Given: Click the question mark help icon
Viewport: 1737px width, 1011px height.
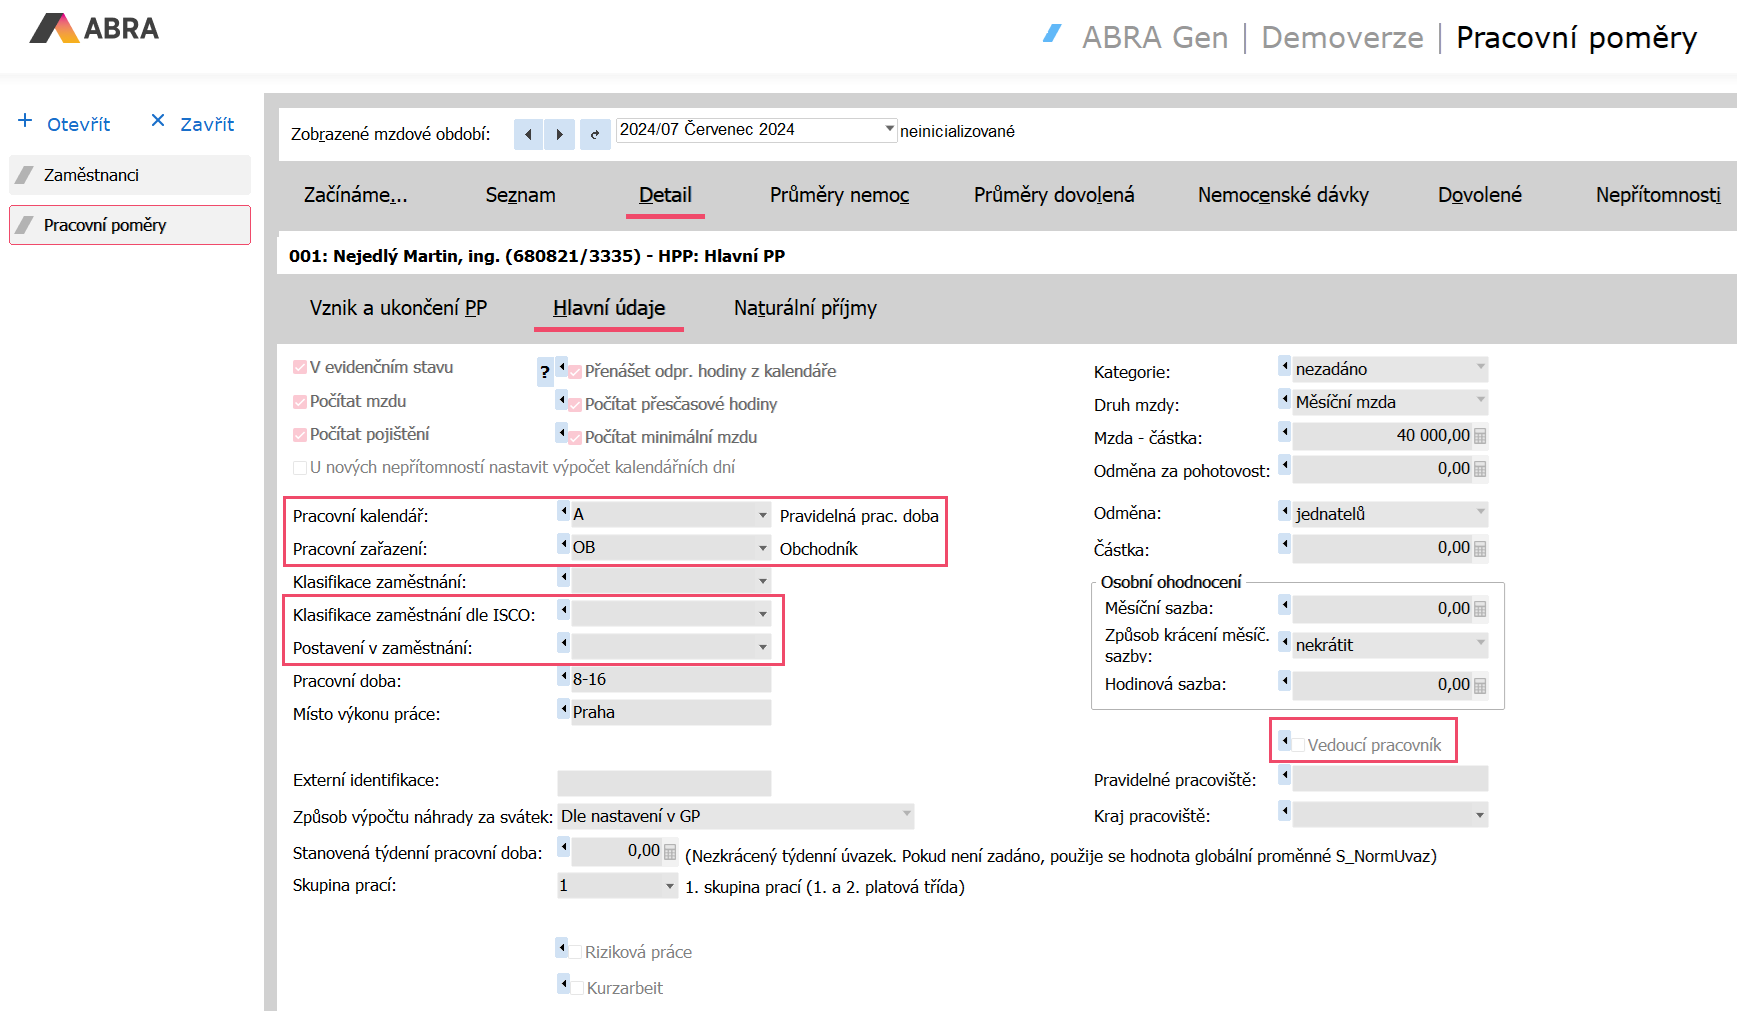Looking at the screenshot, I should 545,373.
